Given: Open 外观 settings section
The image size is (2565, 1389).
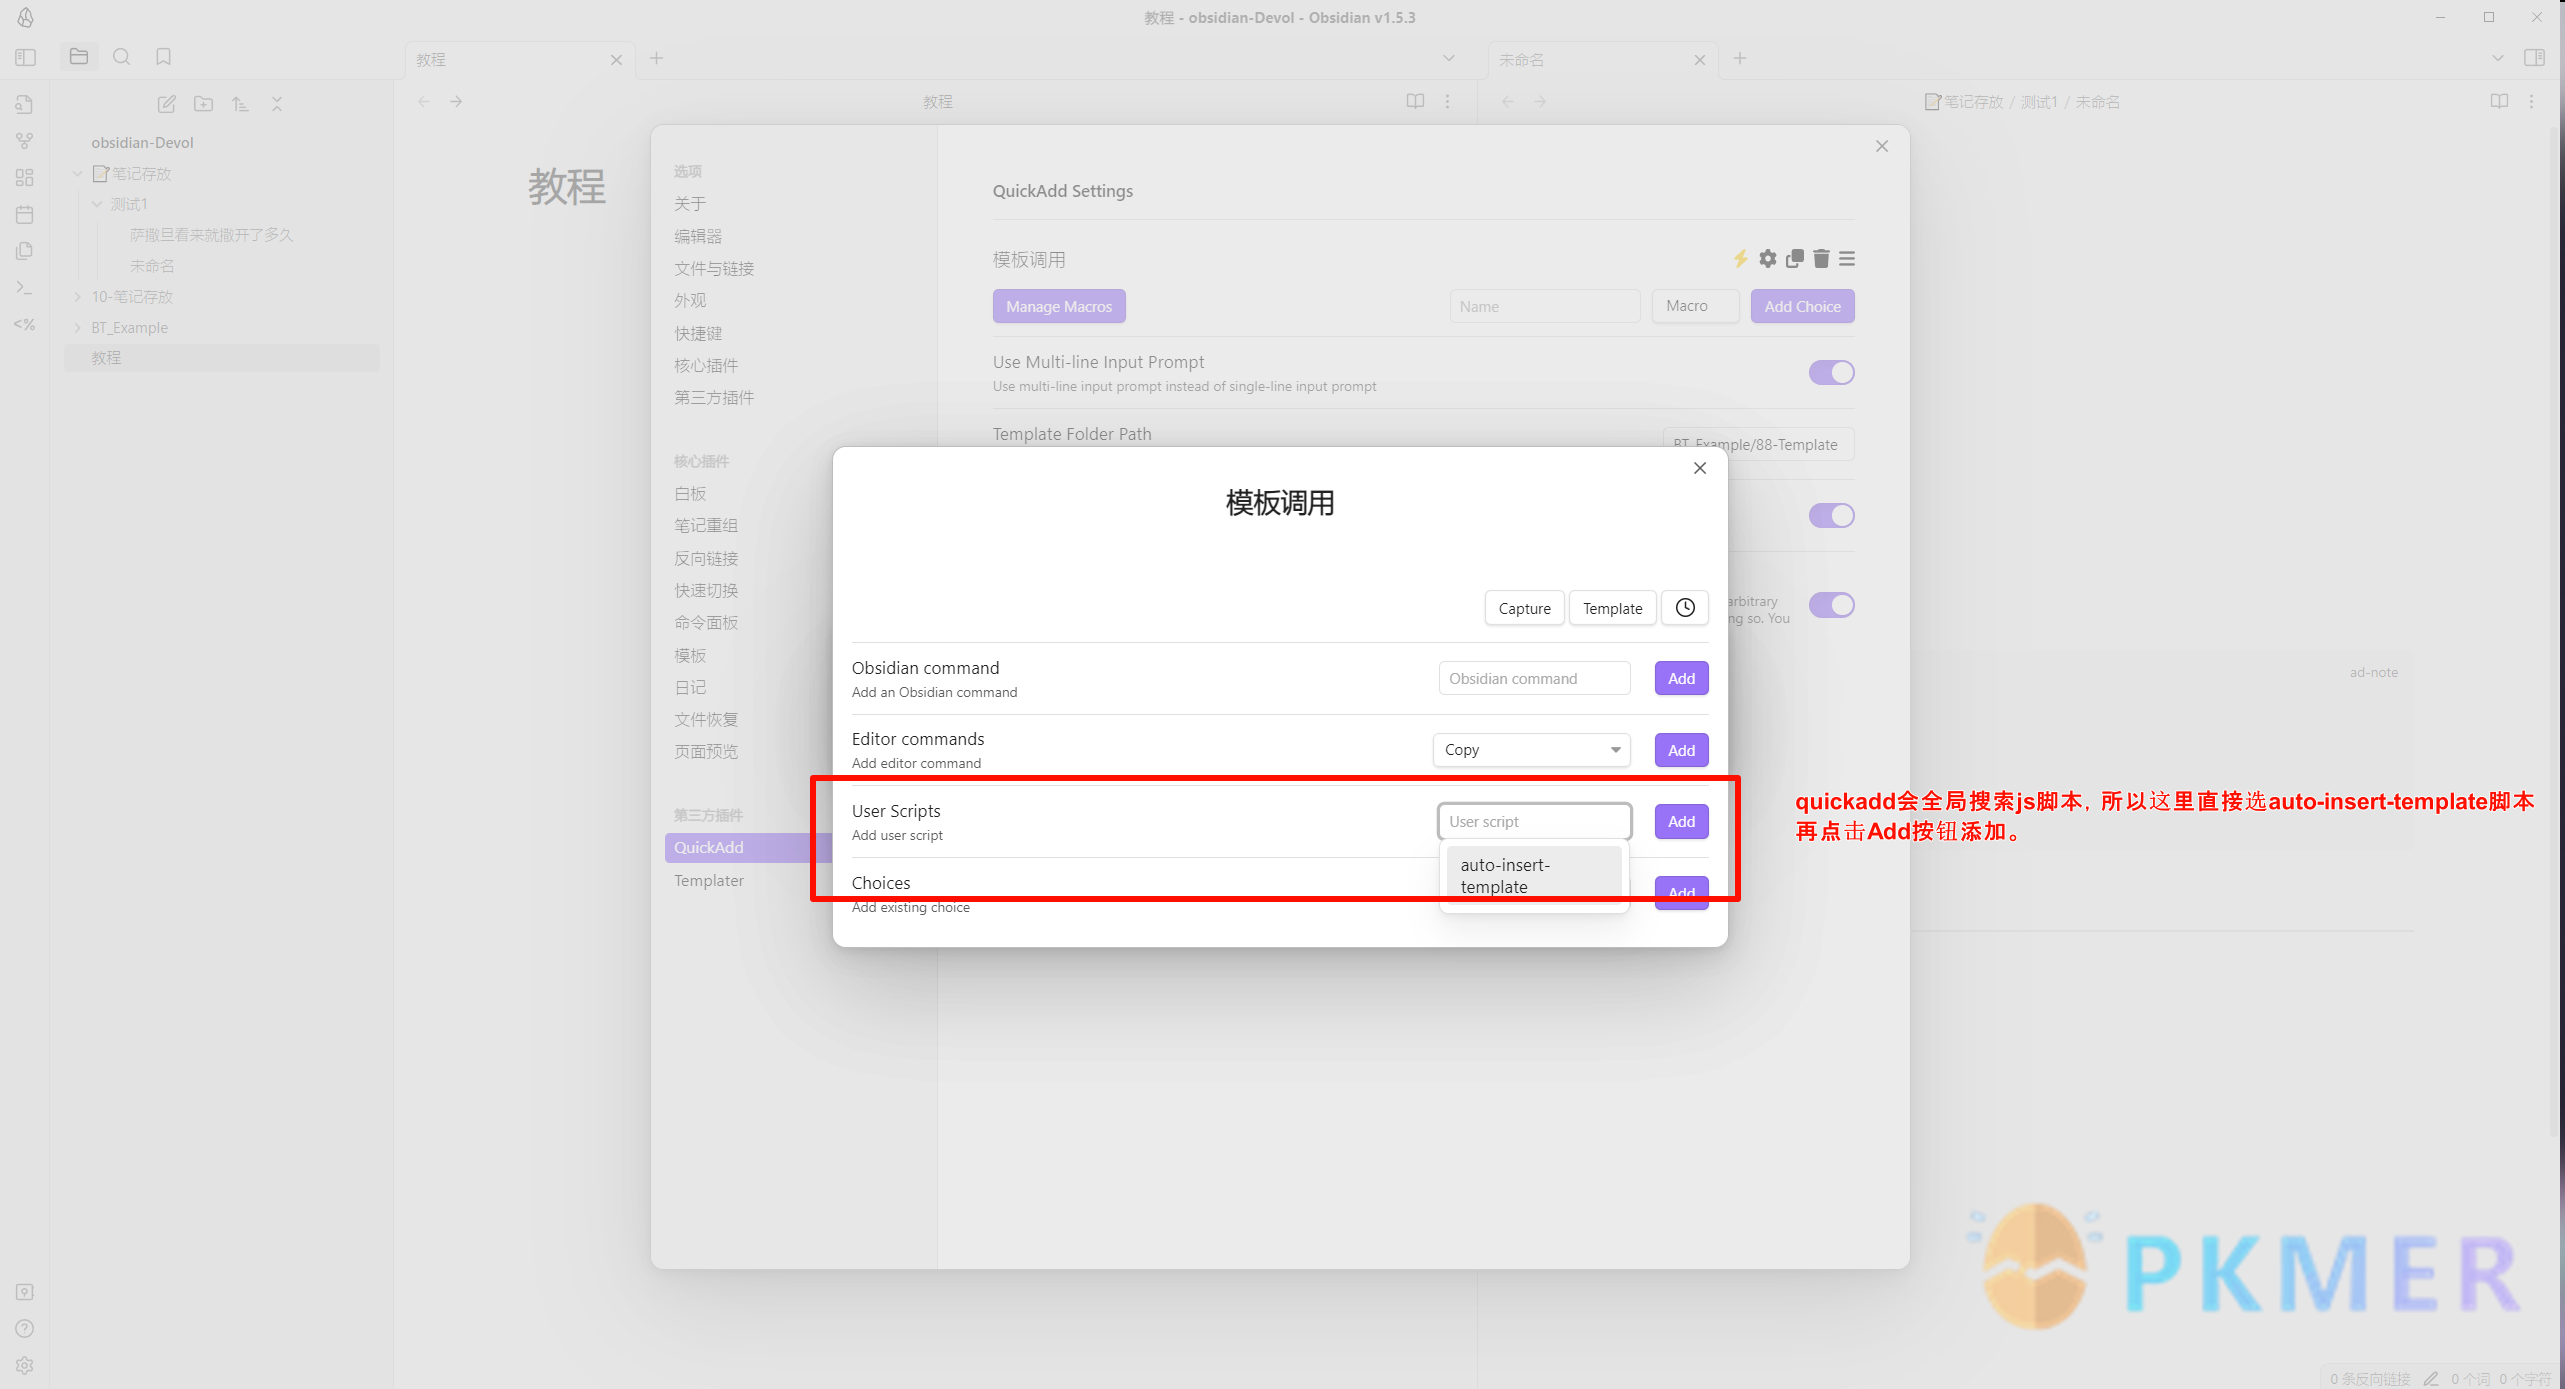Looking at the screenshot, I should (x=690, y=301).
